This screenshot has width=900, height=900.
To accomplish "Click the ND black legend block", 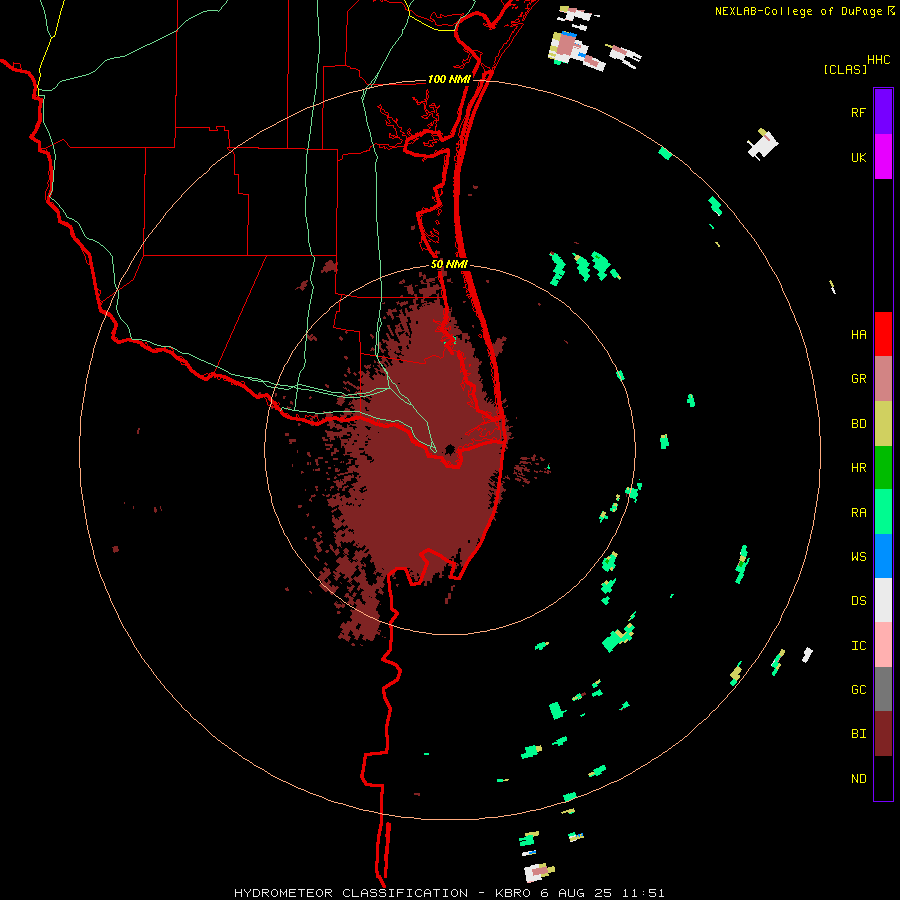I will [883, 778].
